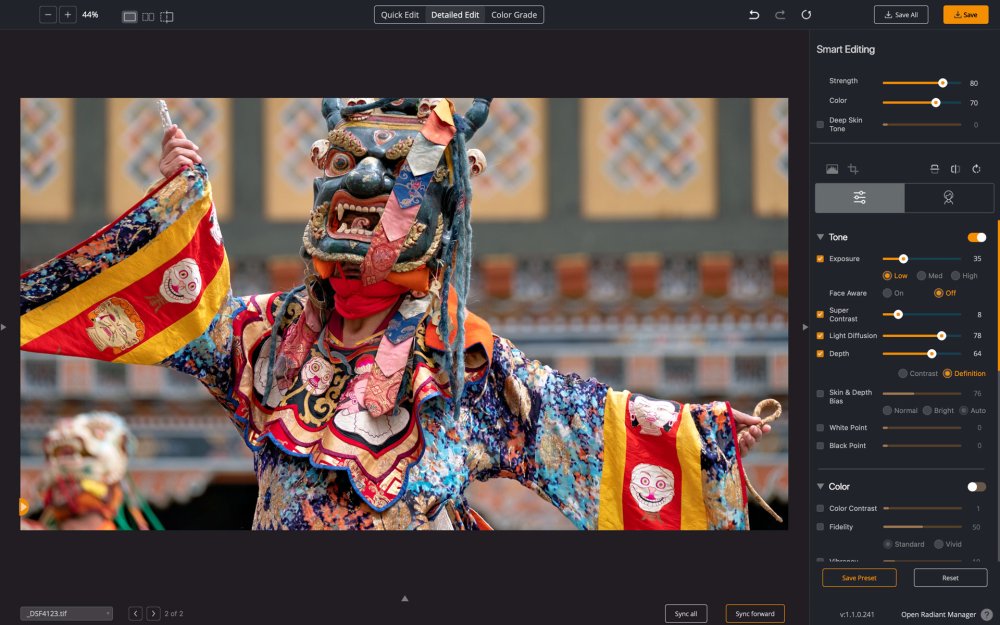Select Depth Definition radio option
The image size is (1000, 625).
pyautogui.click(x=947, y=373)
